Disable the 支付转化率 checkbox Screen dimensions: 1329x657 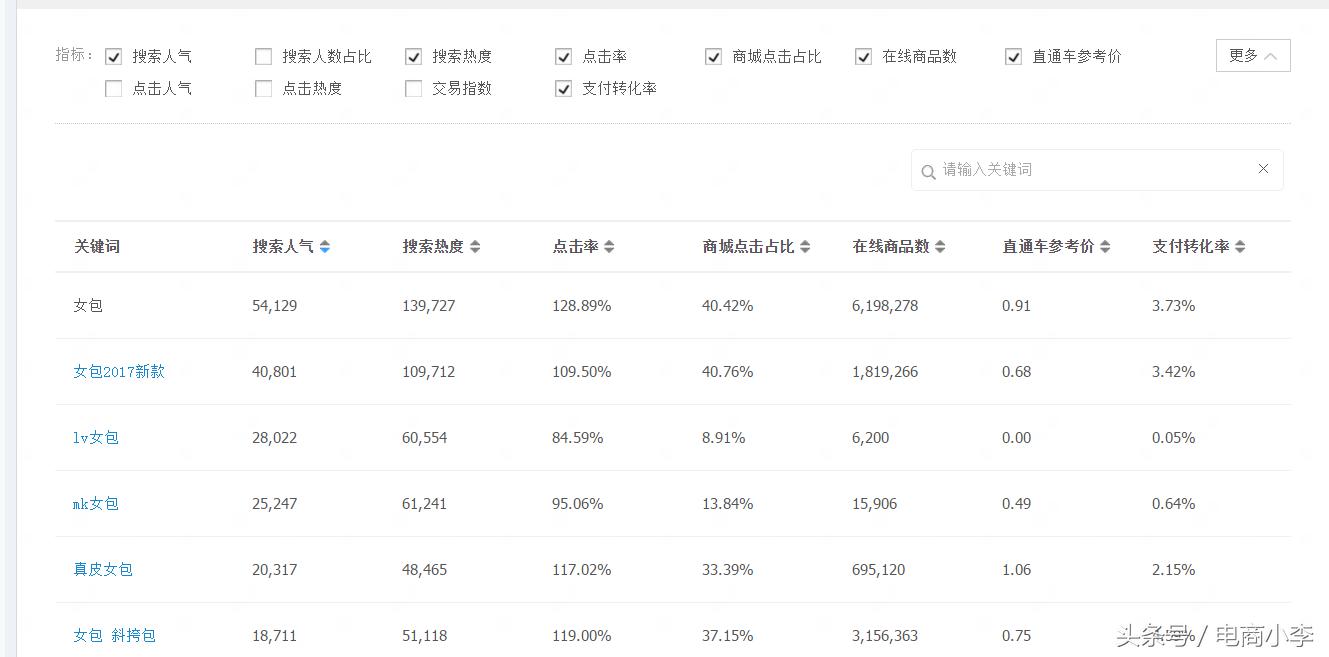[563, 89]
